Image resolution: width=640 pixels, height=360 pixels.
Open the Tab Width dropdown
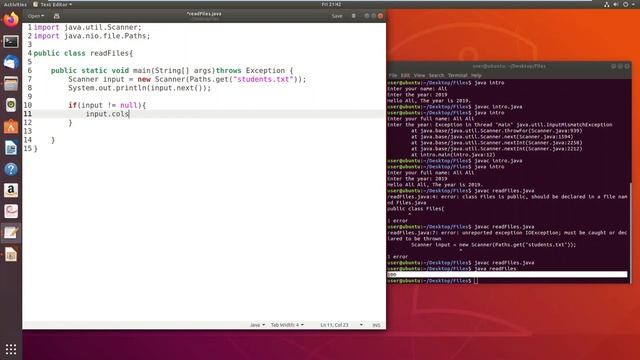[x=287, y=325]
